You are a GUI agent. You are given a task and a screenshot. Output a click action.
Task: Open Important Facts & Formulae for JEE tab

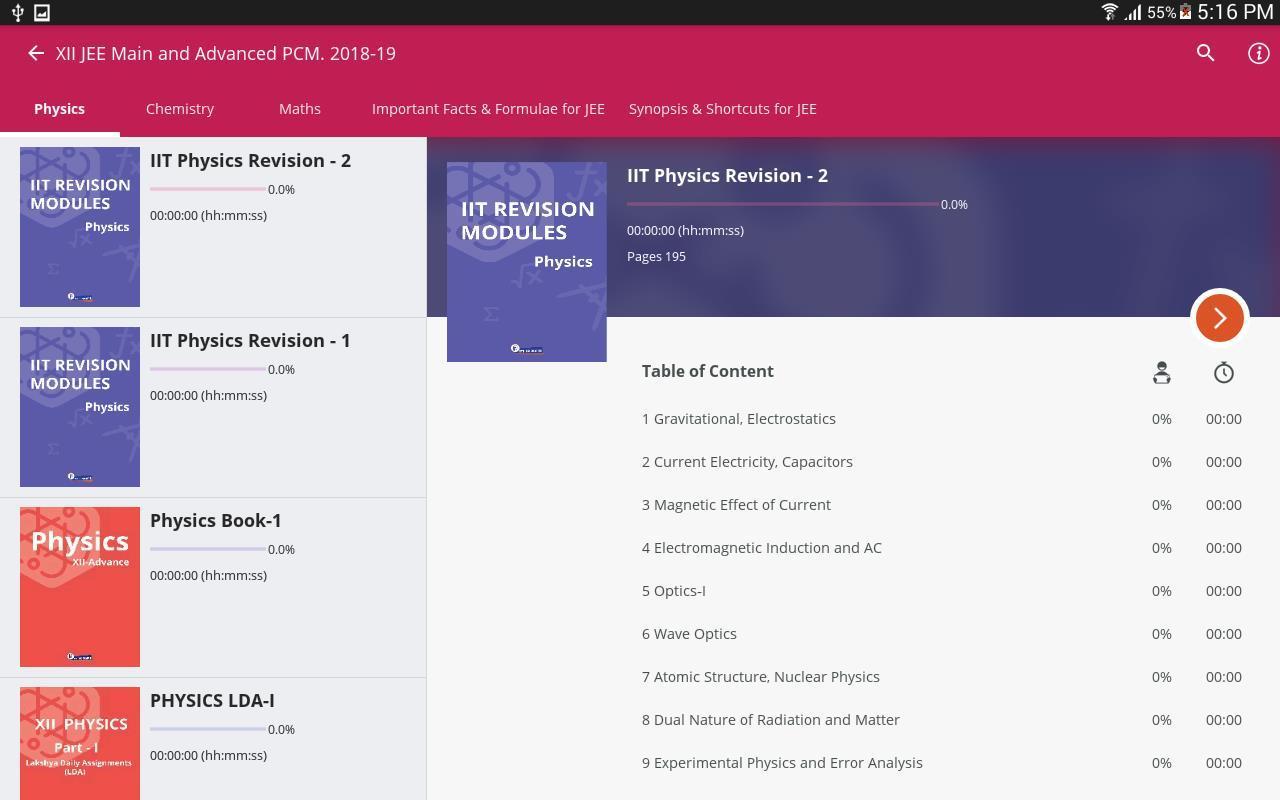(x=488, y=109)
